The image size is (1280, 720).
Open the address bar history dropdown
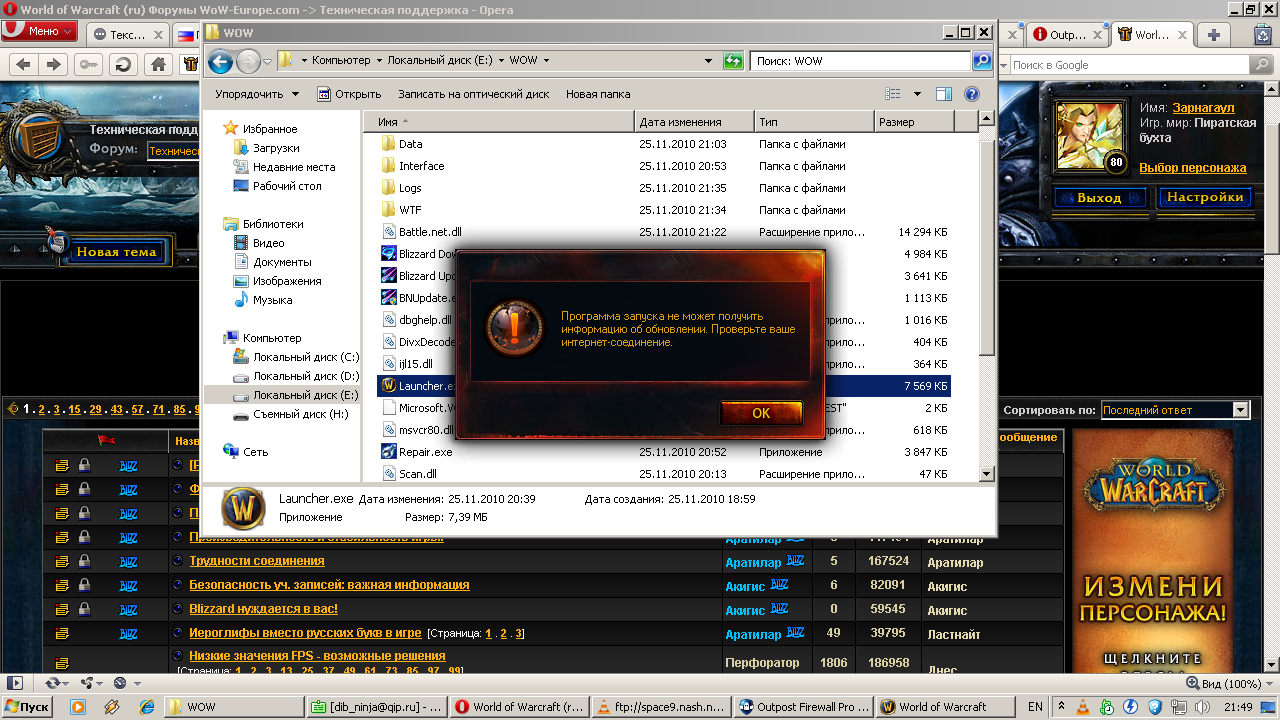pos(708,61)
